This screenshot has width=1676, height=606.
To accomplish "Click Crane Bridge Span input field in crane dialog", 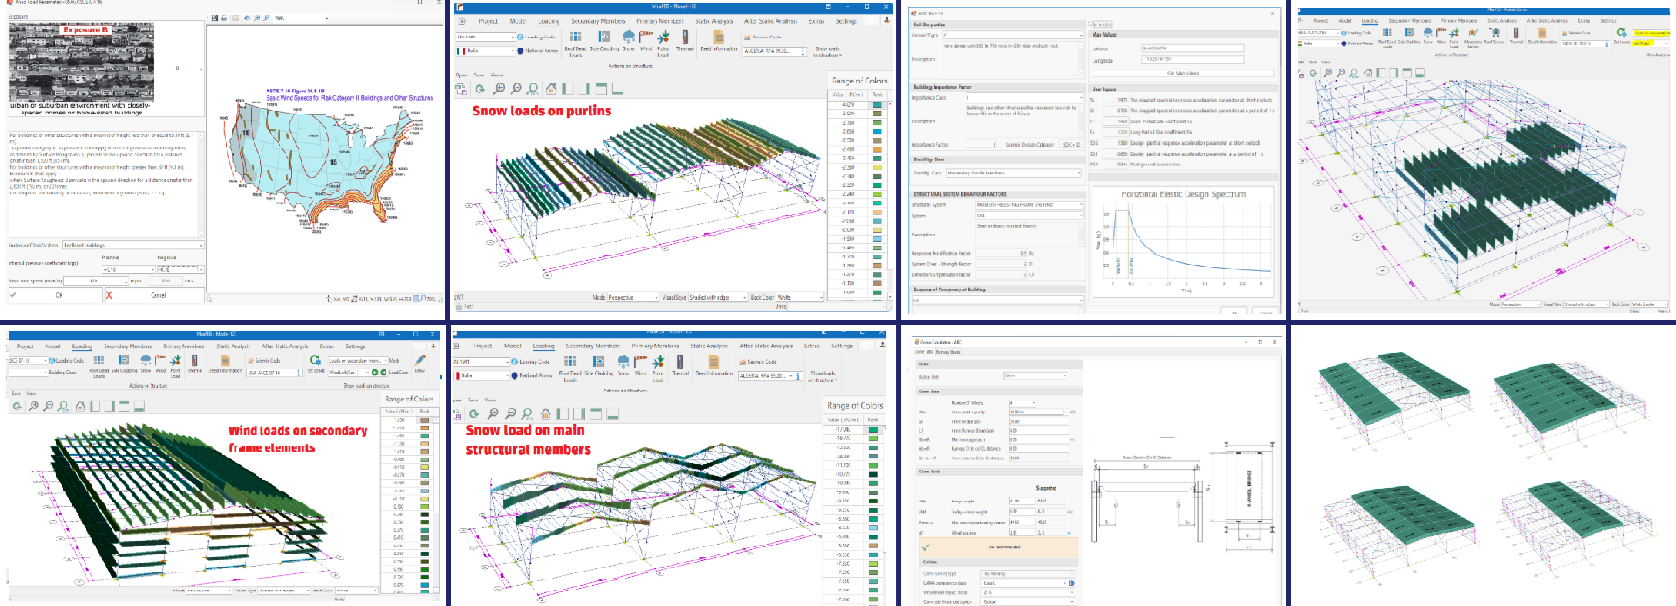I will pyautogui.click(x=1038, y=421).
